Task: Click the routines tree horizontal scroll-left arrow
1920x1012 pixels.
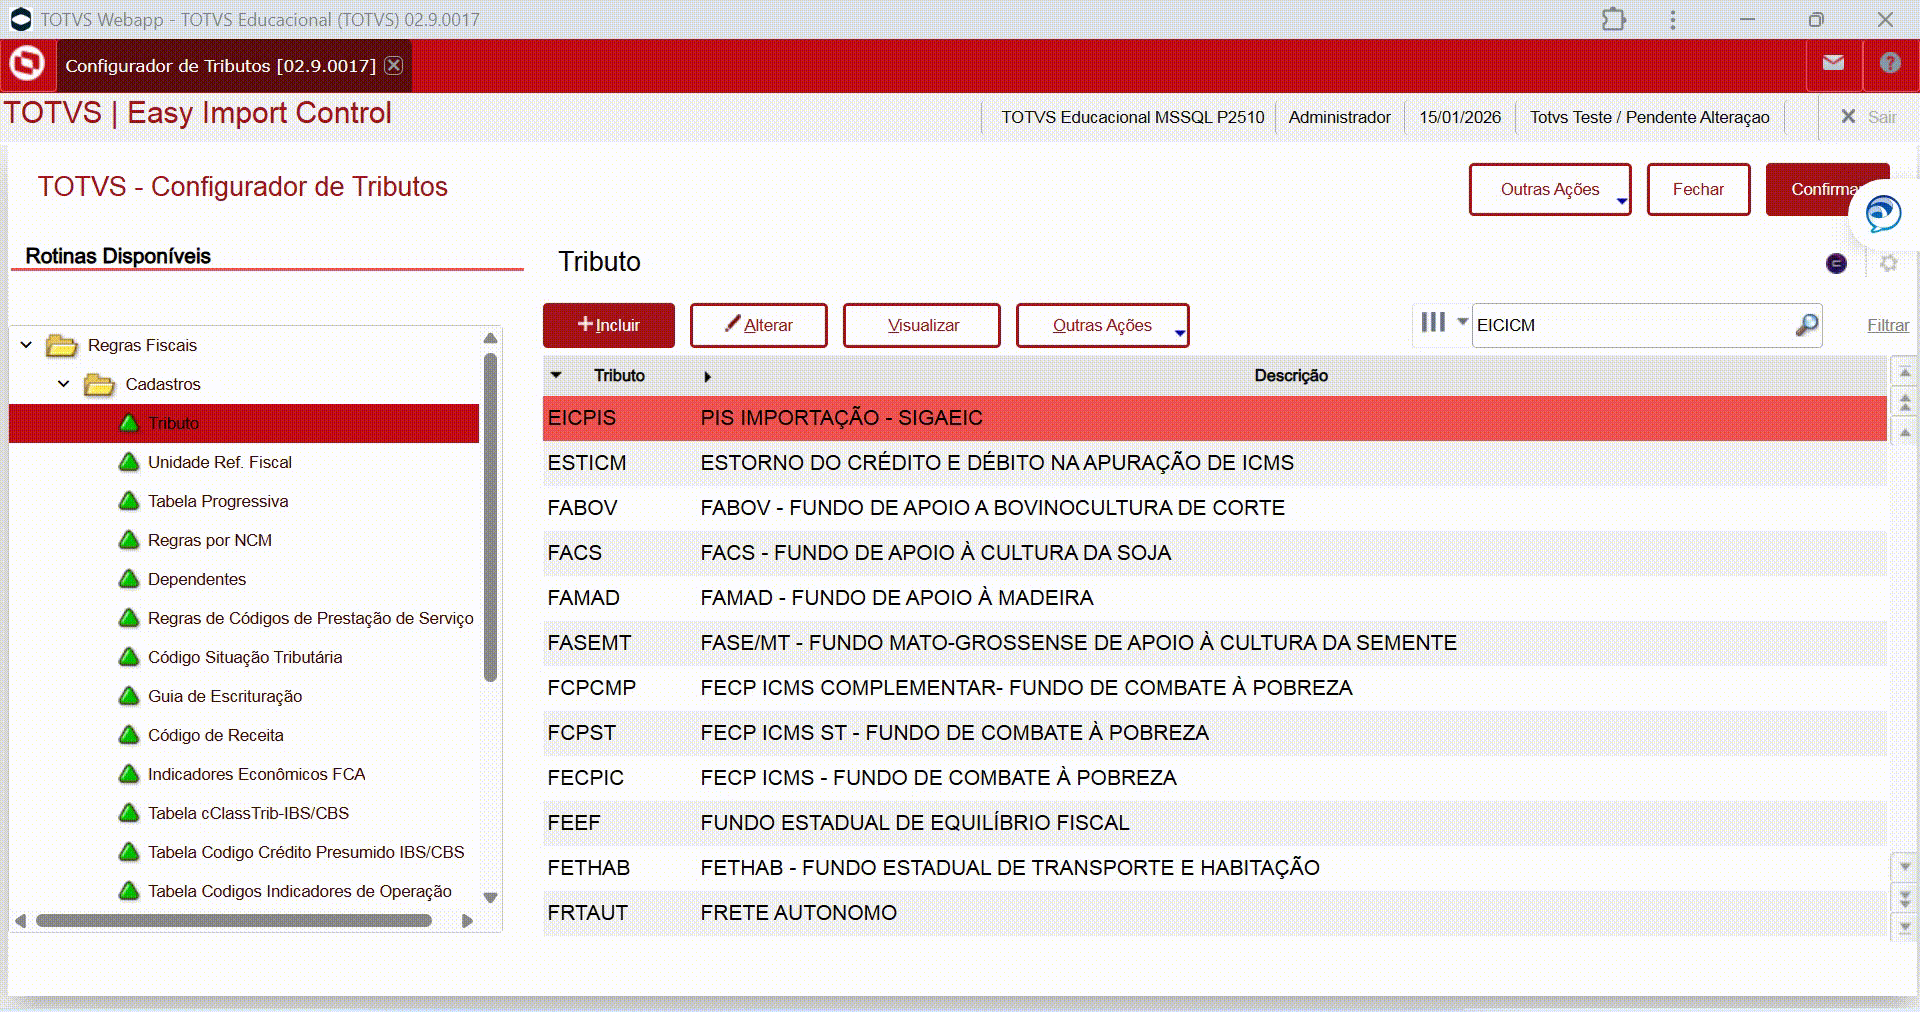Action: click(20, 921)
